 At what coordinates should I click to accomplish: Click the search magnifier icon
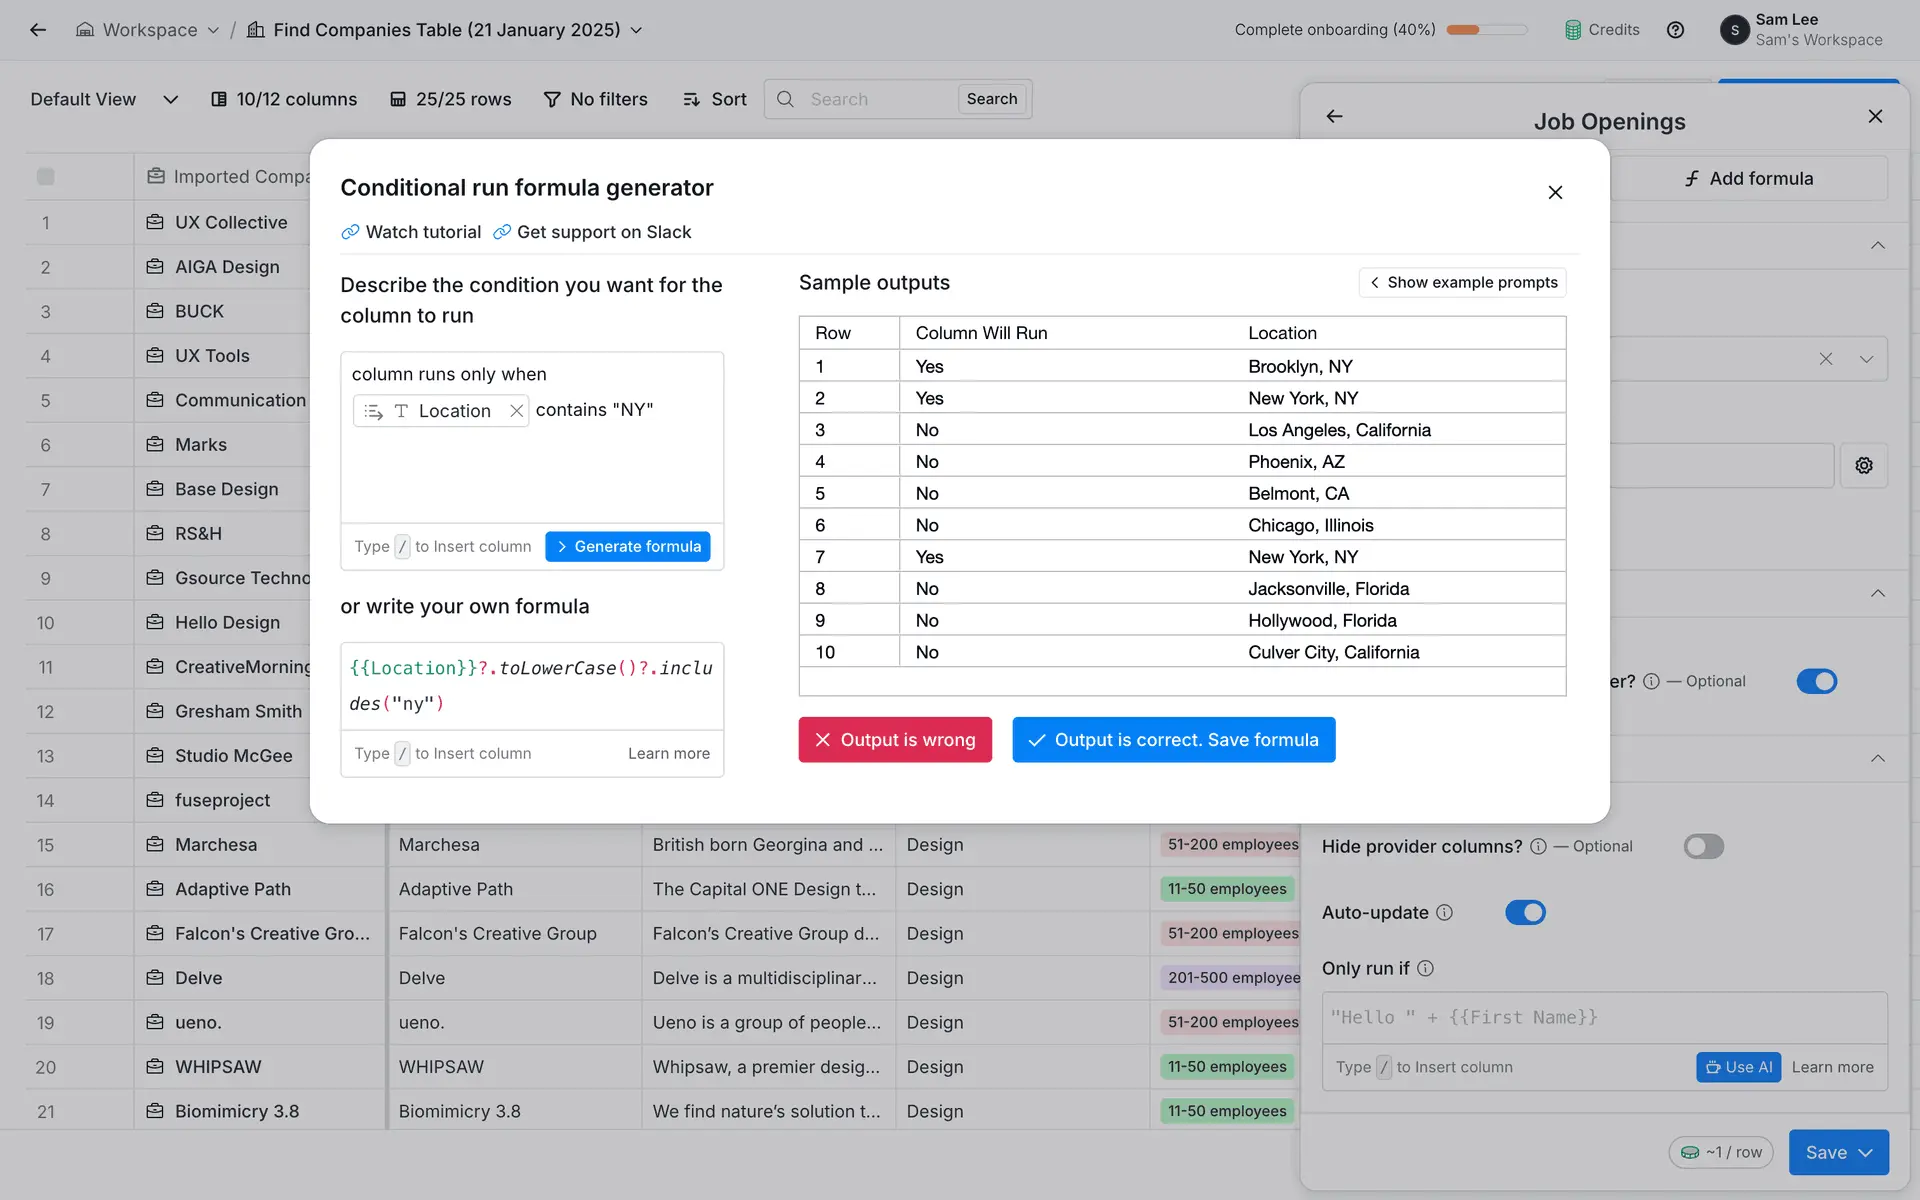(786, 99)
